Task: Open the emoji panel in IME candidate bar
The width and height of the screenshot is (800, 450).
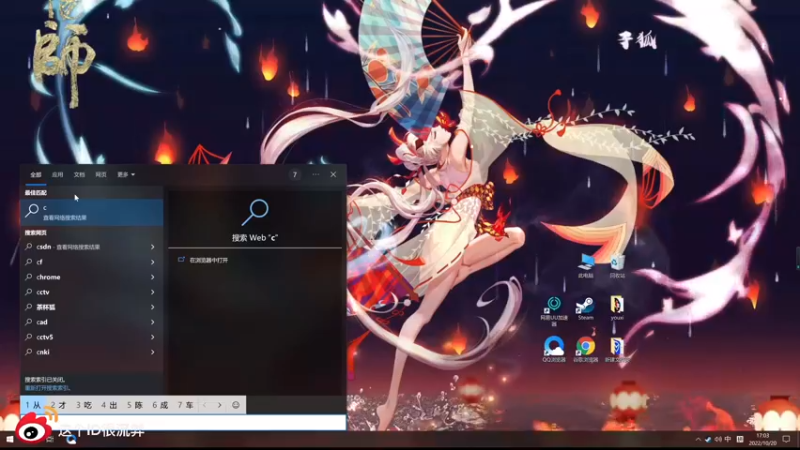Action: [x=236, y=405]
